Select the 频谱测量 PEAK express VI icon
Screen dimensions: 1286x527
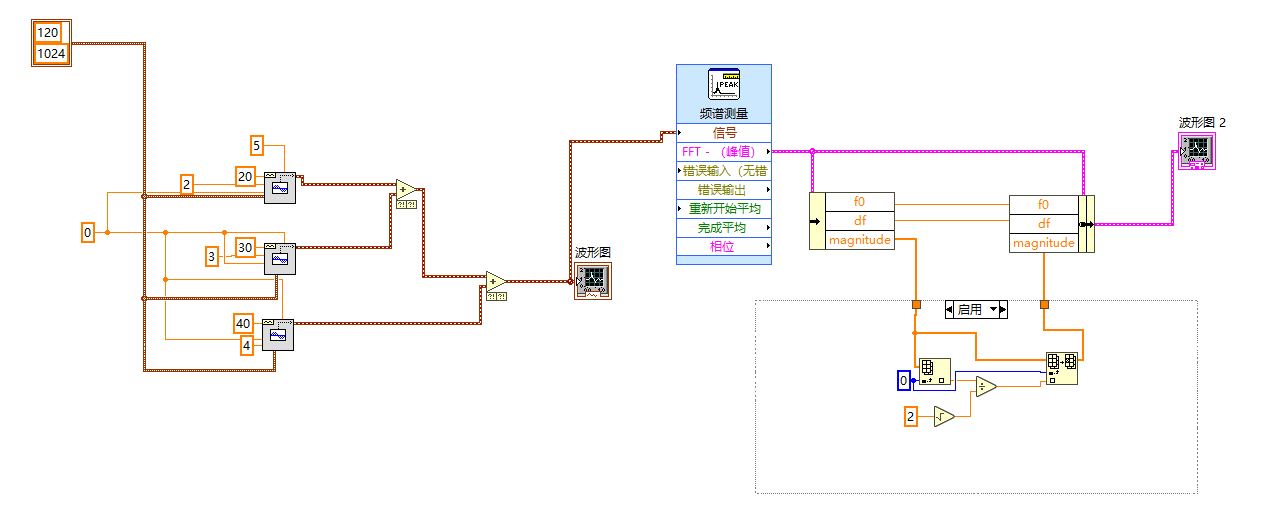(723, 84)
